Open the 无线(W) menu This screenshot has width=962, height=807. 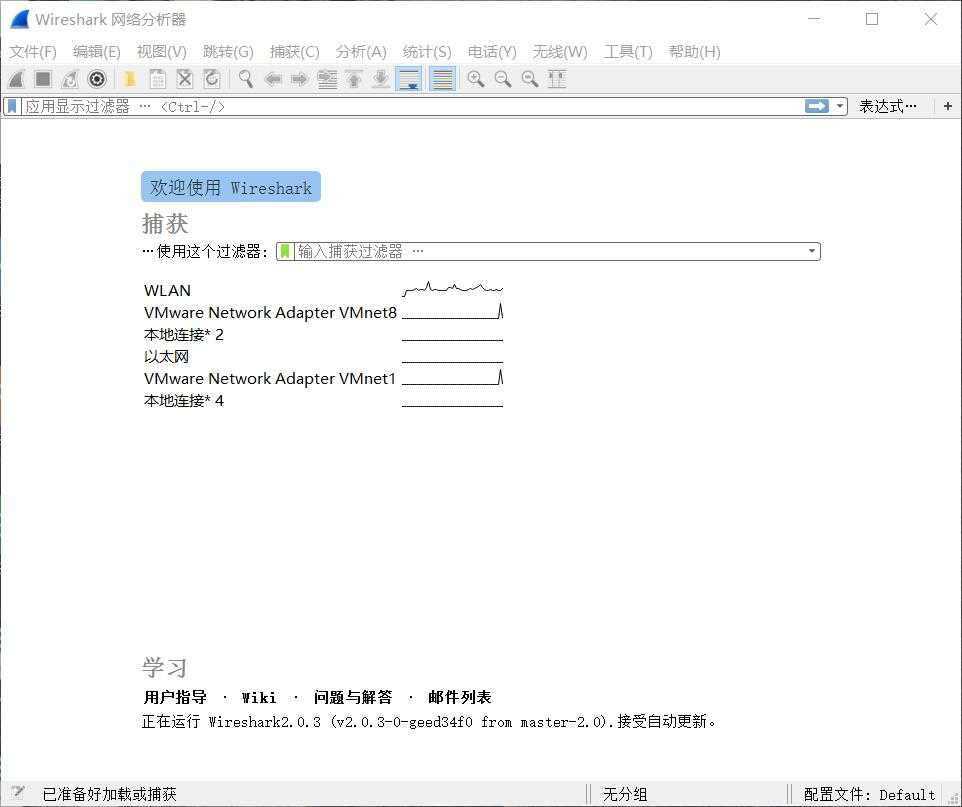(x=560, y=52)
